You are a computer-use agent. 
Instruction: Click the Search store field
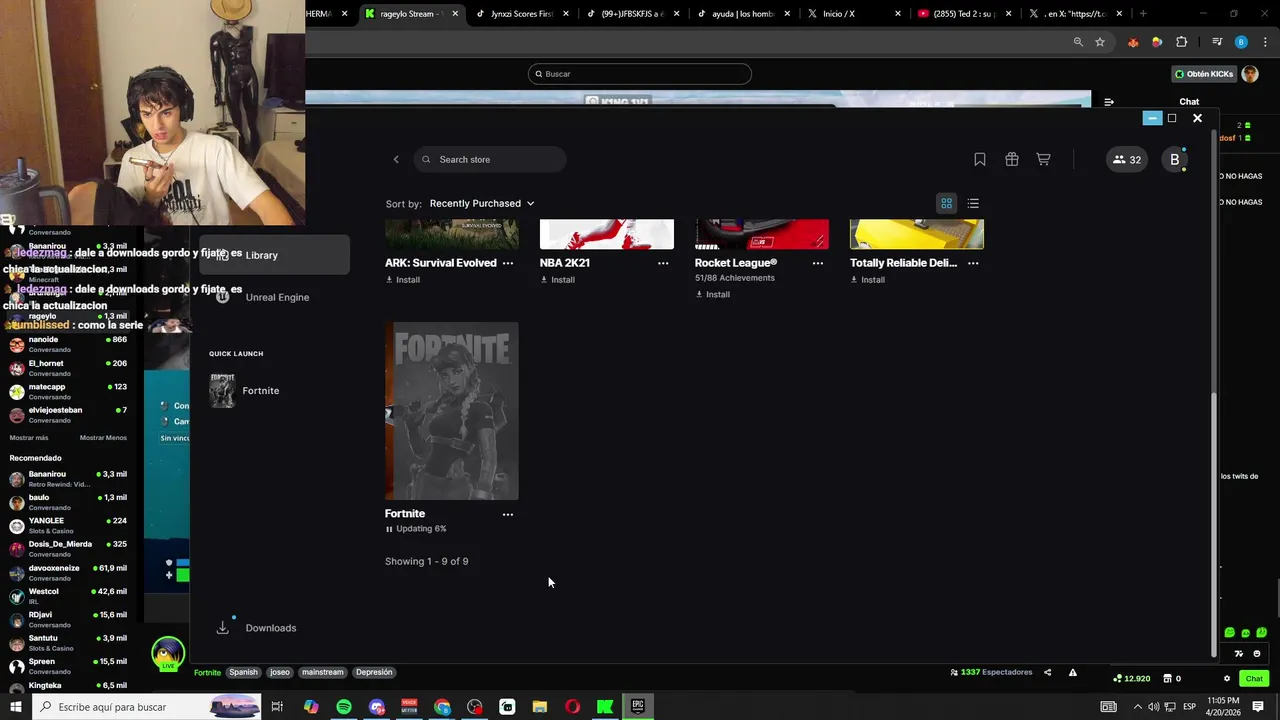(x=490, y=160)
